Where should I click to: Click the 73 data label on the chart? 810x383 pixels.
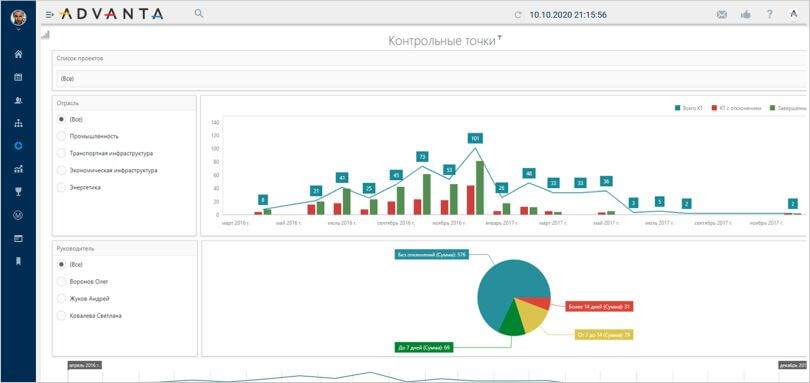click(x=422, y=157)
